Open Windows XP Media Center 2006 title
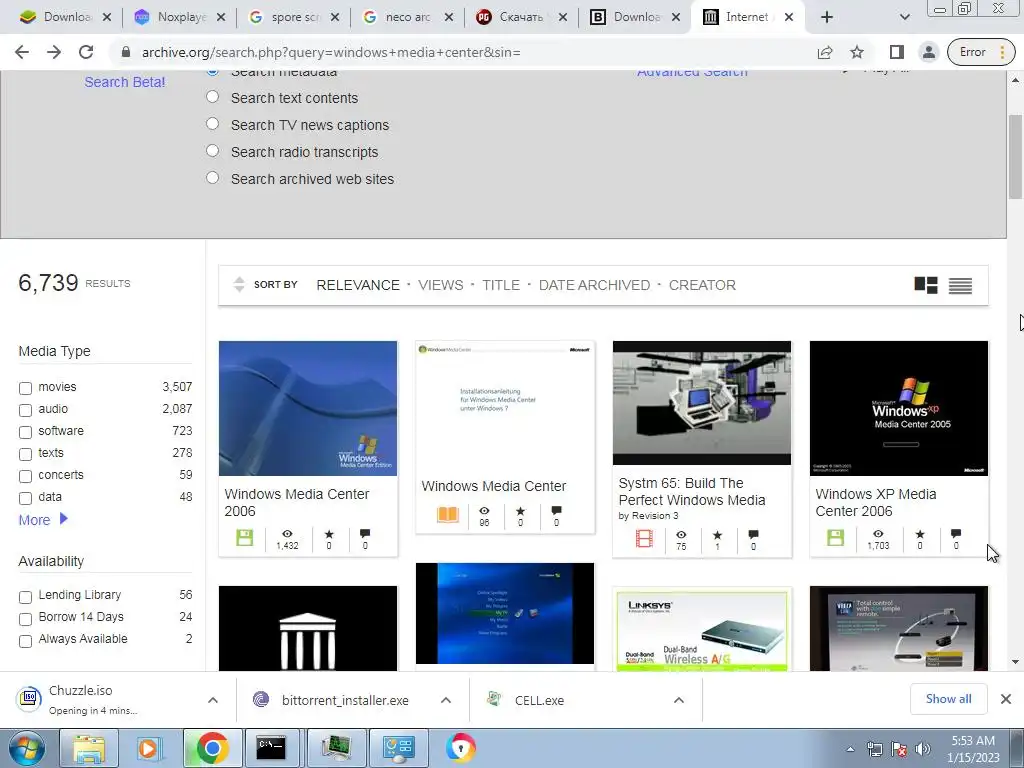This screenshot has width=1024, height=768. pos(876,503)
